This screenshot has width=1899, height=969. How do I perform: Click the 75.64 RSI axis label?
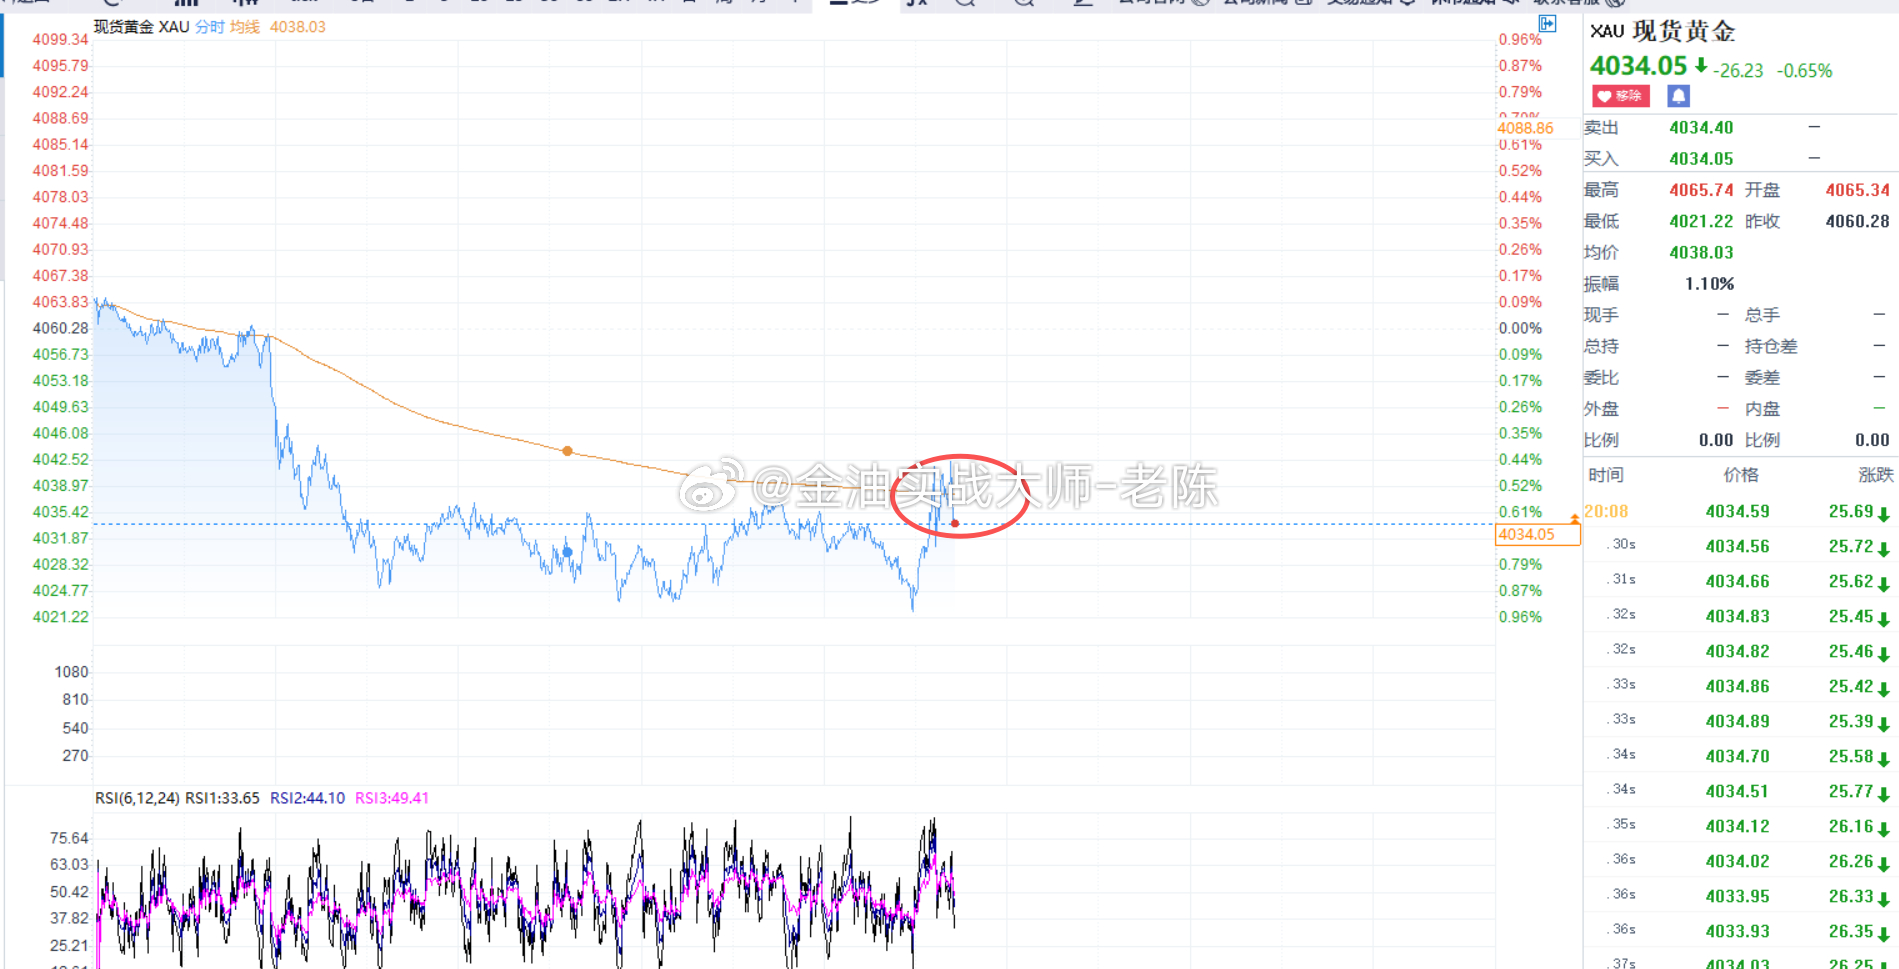click(69, 838)
